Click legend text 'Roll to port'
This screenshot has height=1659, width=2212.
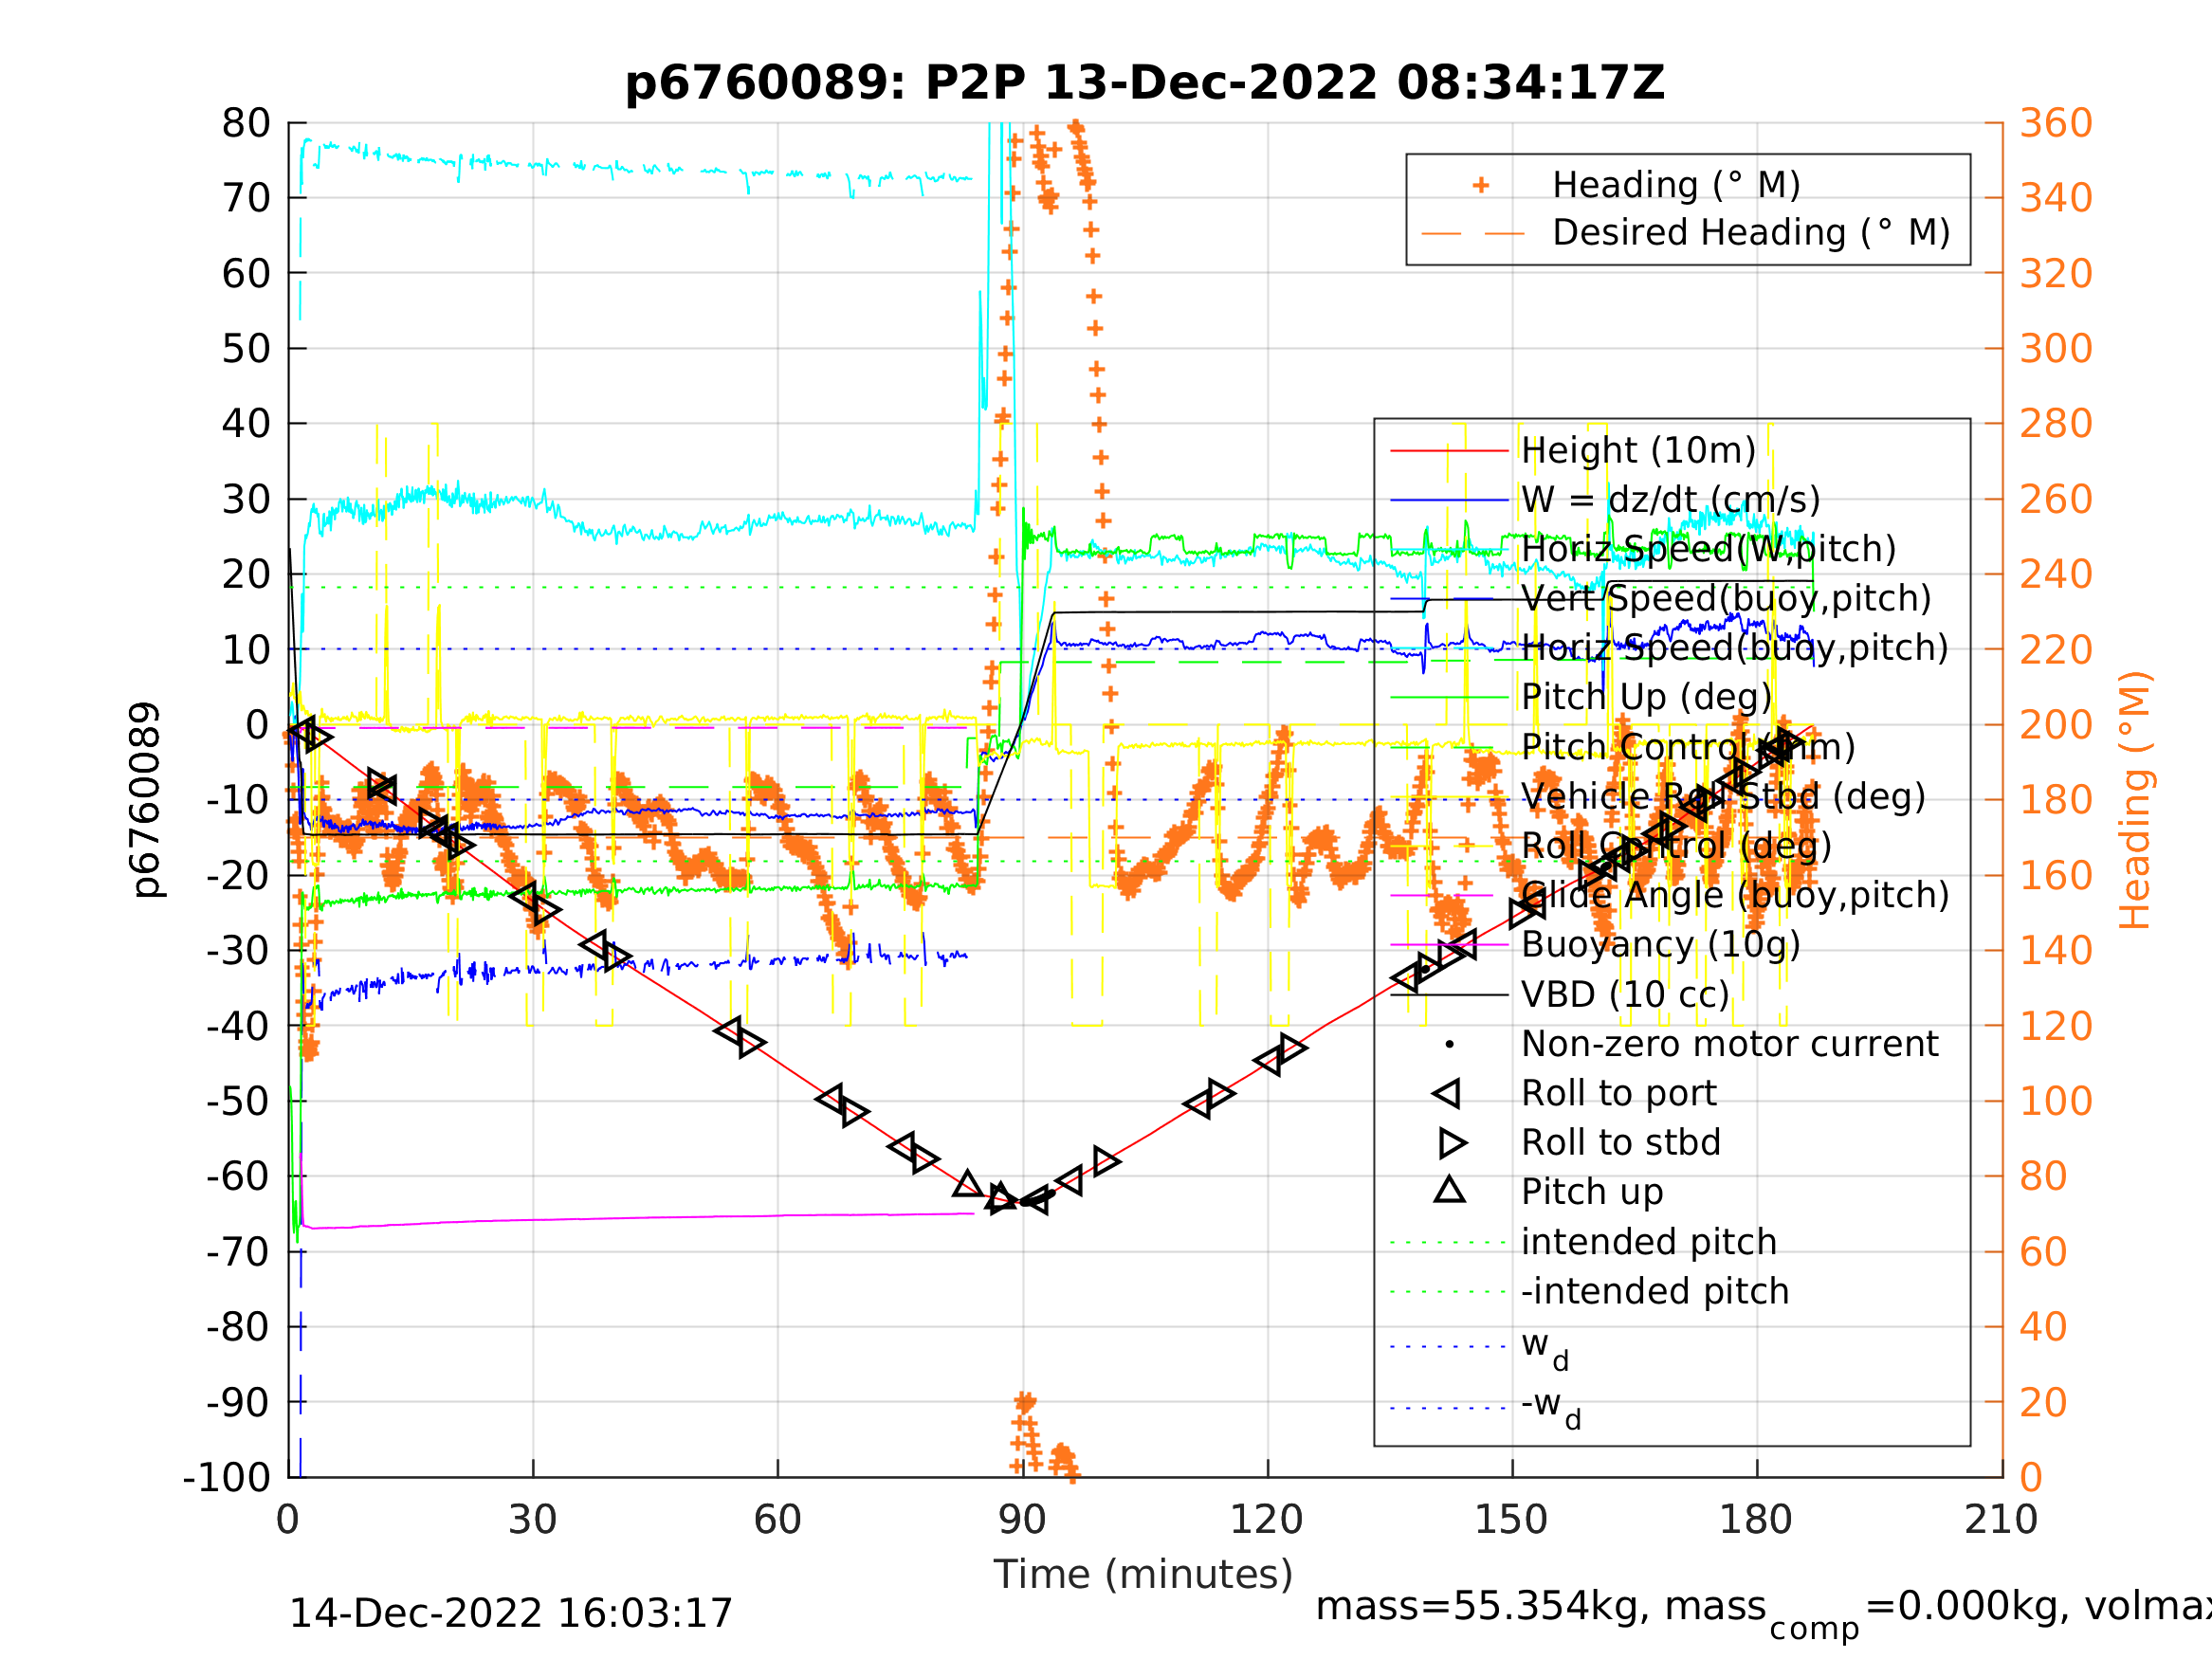click(x=1619, y=1094)
